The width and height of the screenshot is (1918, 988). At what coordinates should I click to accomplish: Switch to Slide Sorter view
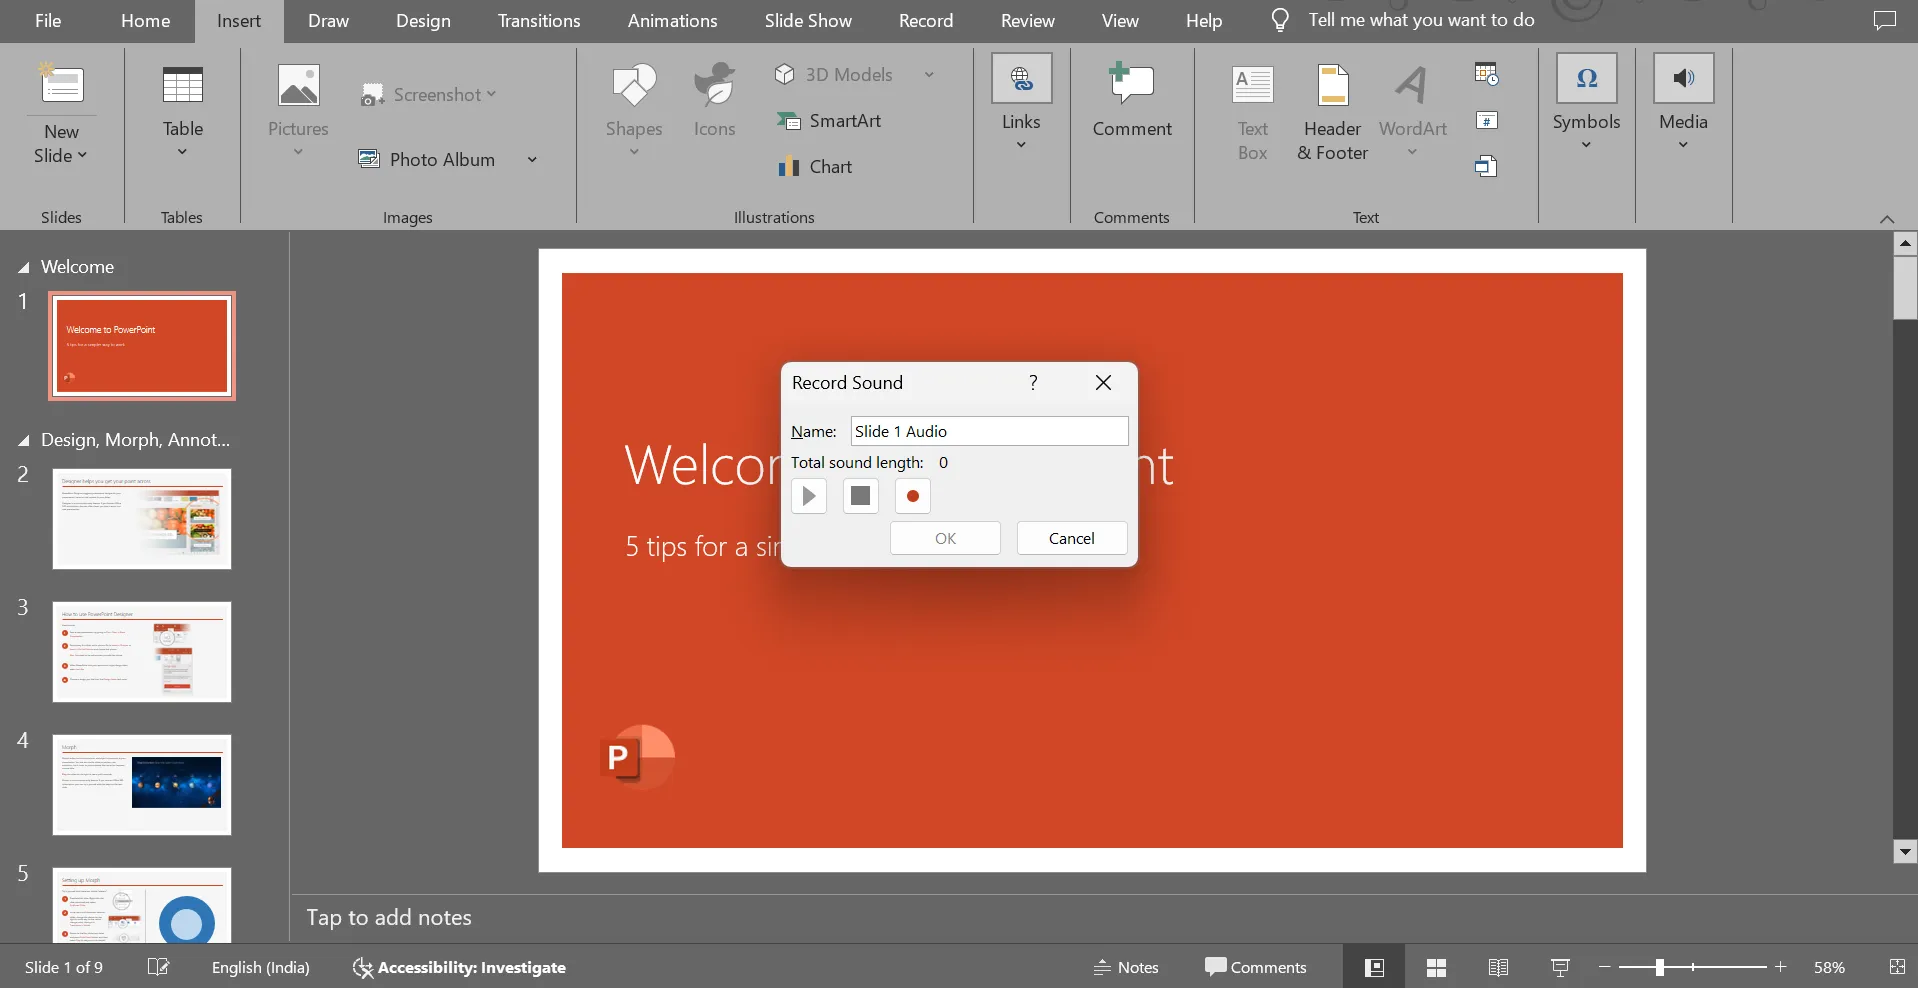click(1436, 967)
